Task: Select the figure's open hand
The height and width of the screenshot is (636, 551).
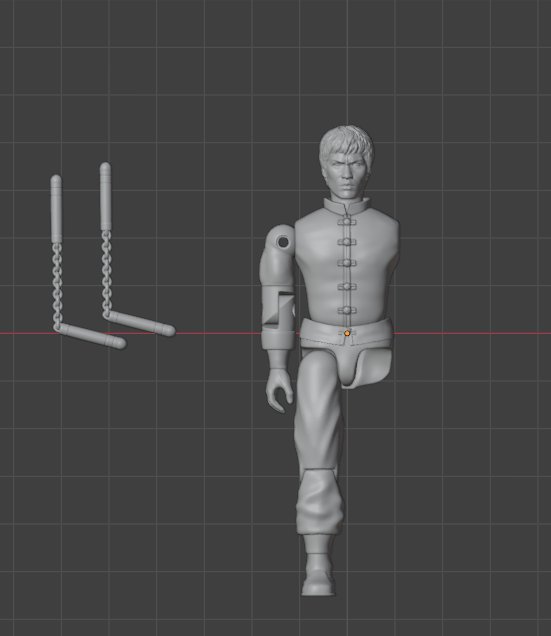Action: click(280, 391)
